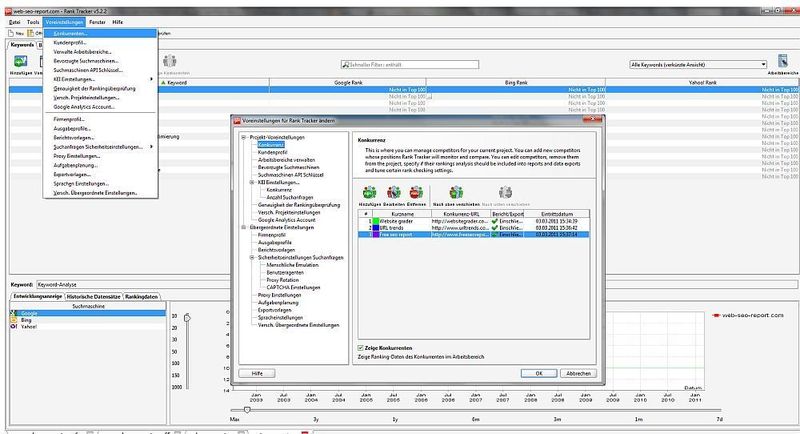The image size is (800, 434).
Task: Switch to the Historische Datensätze tab
Action: pos(93,296)
